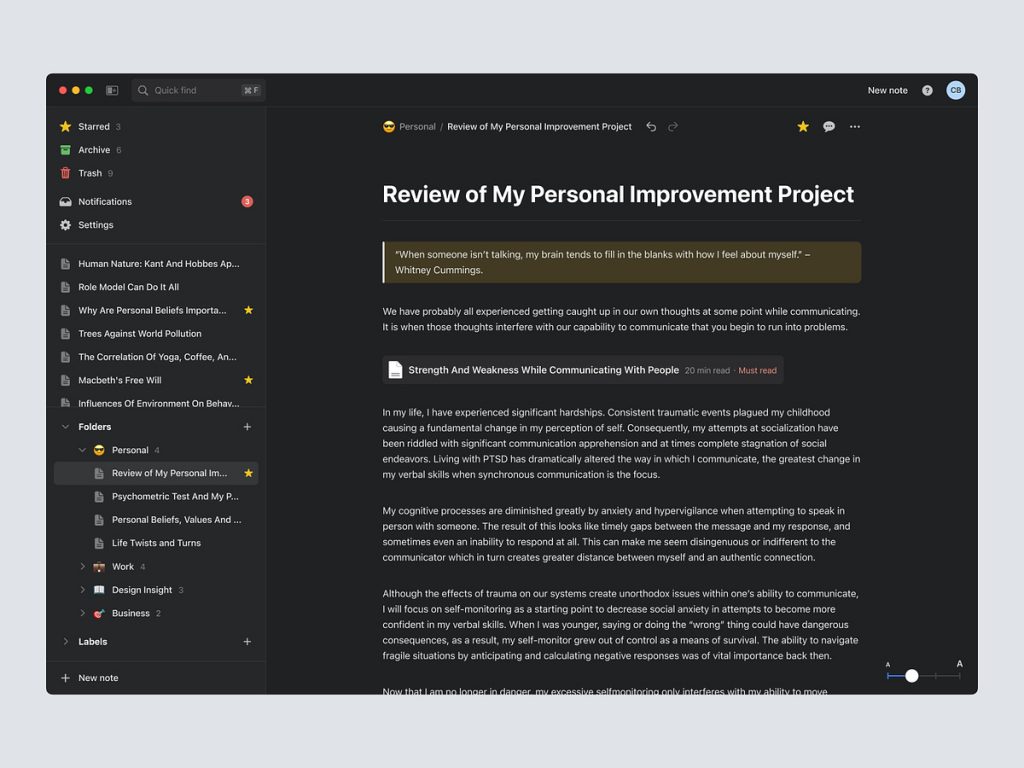1024x768 pixels.
Task: Click the New note button top right
Action: click(886, 90)
